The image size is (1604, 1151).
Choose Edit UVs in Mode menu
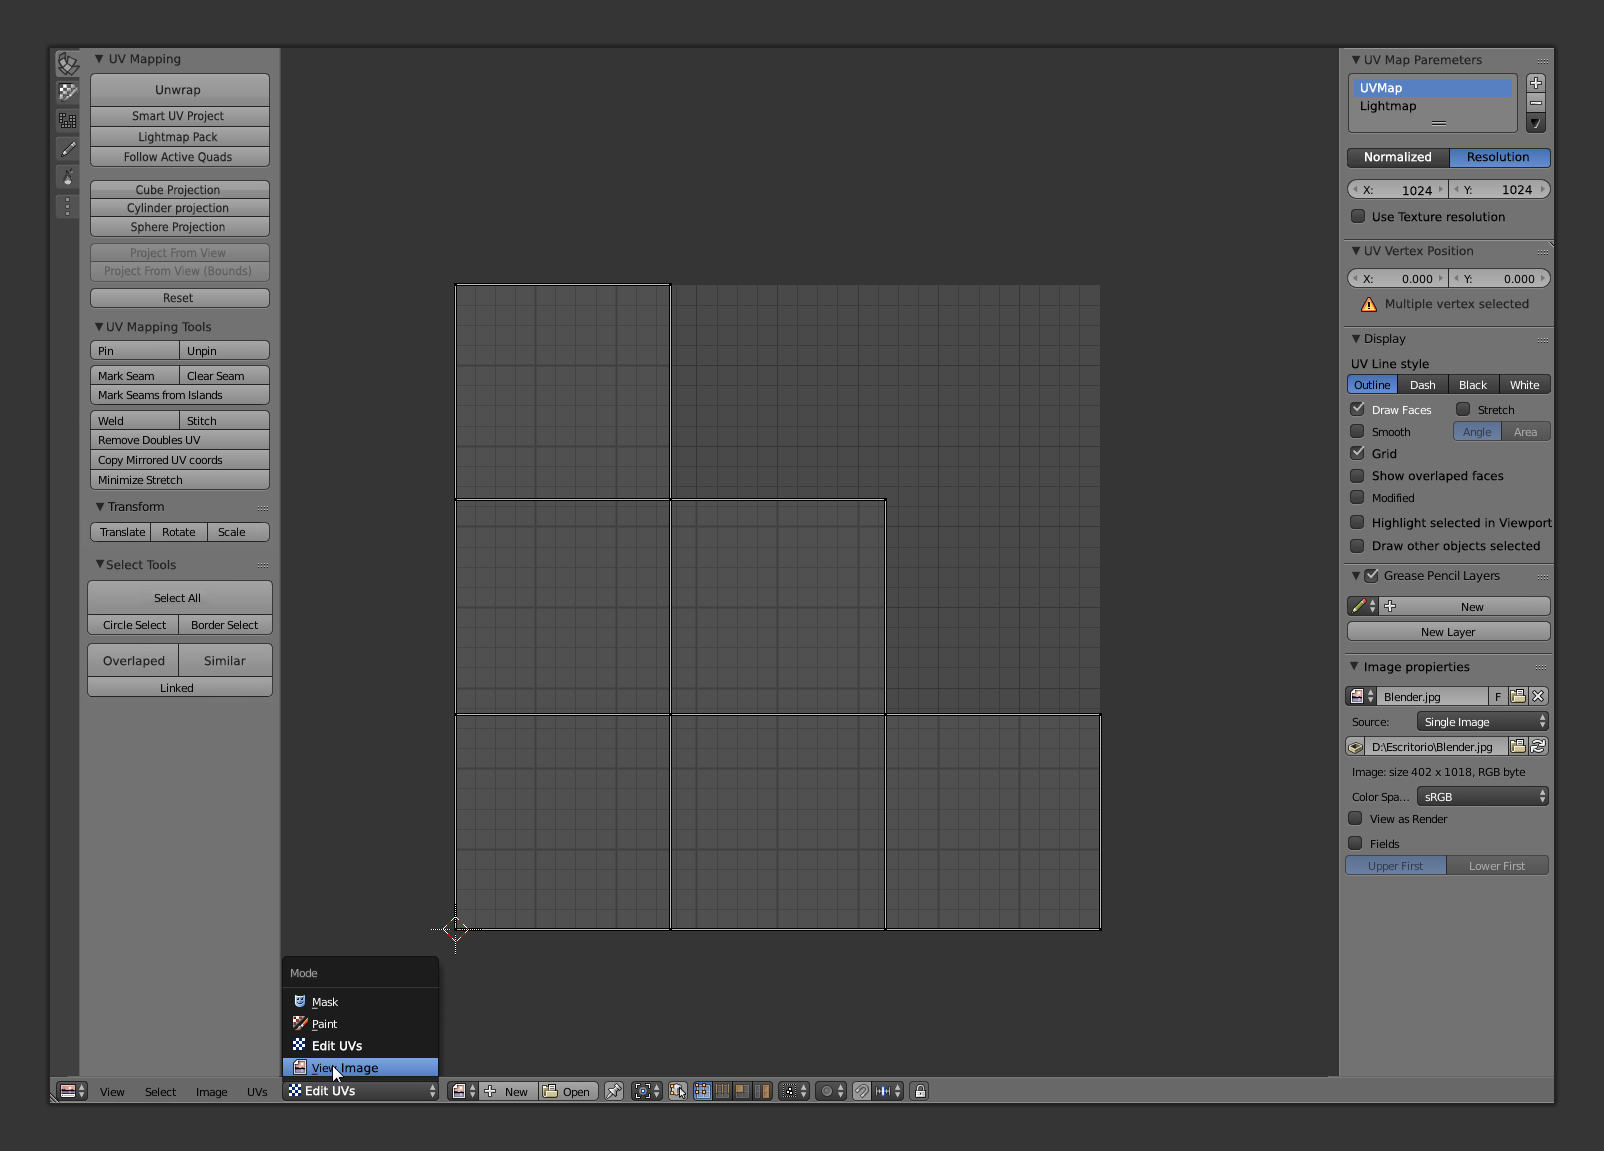360,1045
